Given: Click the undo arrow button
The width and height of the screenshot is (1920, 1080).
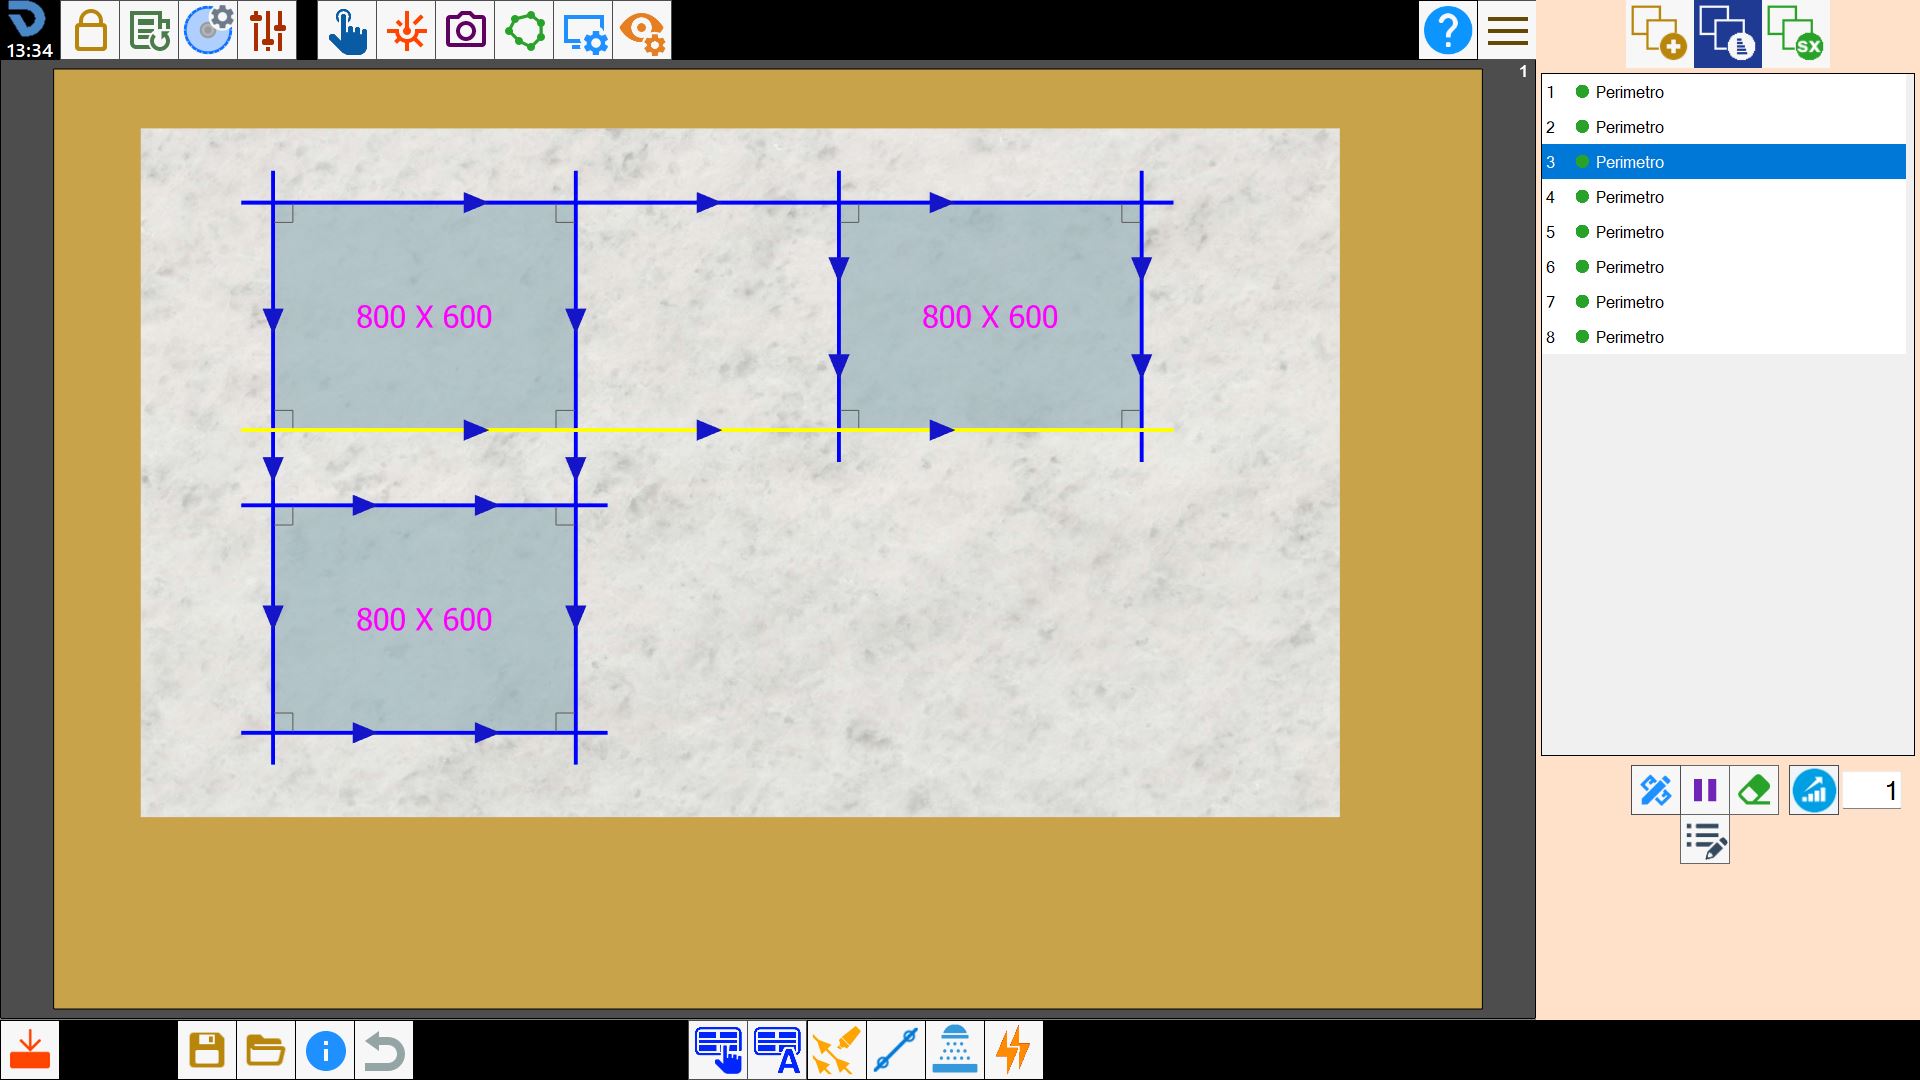Looking at the screenshot, I should click(x=384, y=1050).
